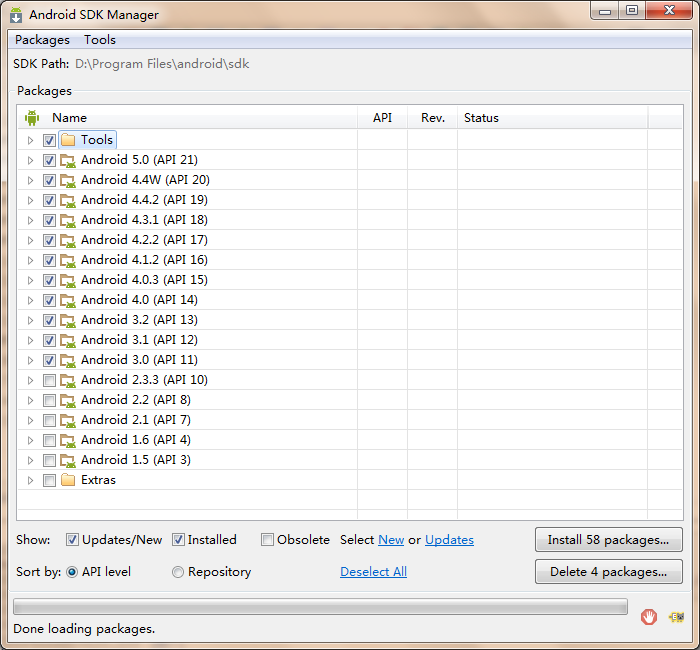Select the Android 3.1 (API 12) row label
Image resolution: width=700 pixels, height=650 pixels.
tap(139, 340)
